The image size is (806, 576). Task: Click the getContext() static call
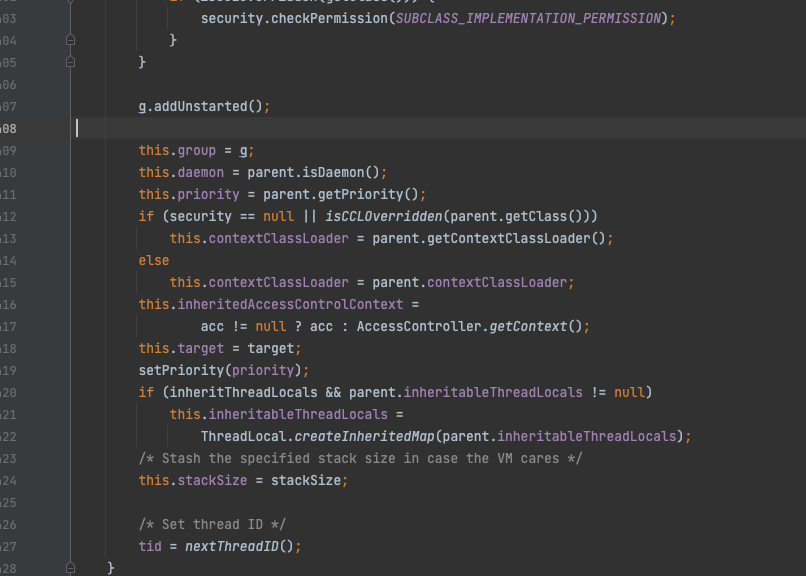pos(535,327)
